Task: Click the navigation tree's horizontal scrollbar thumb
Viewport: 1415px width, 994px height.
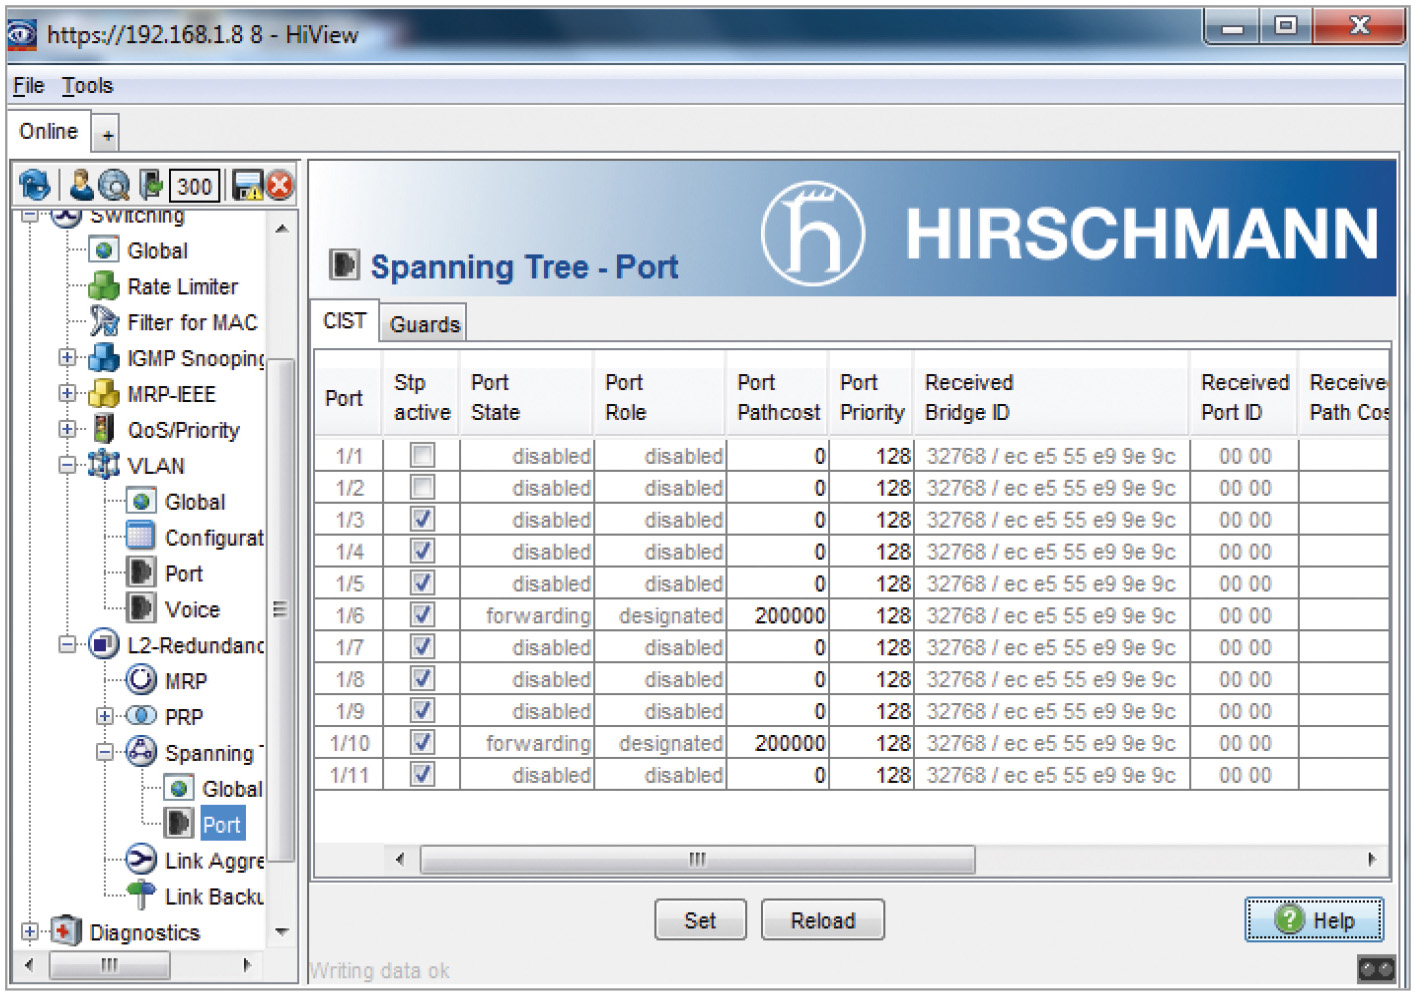Action: 110,965
